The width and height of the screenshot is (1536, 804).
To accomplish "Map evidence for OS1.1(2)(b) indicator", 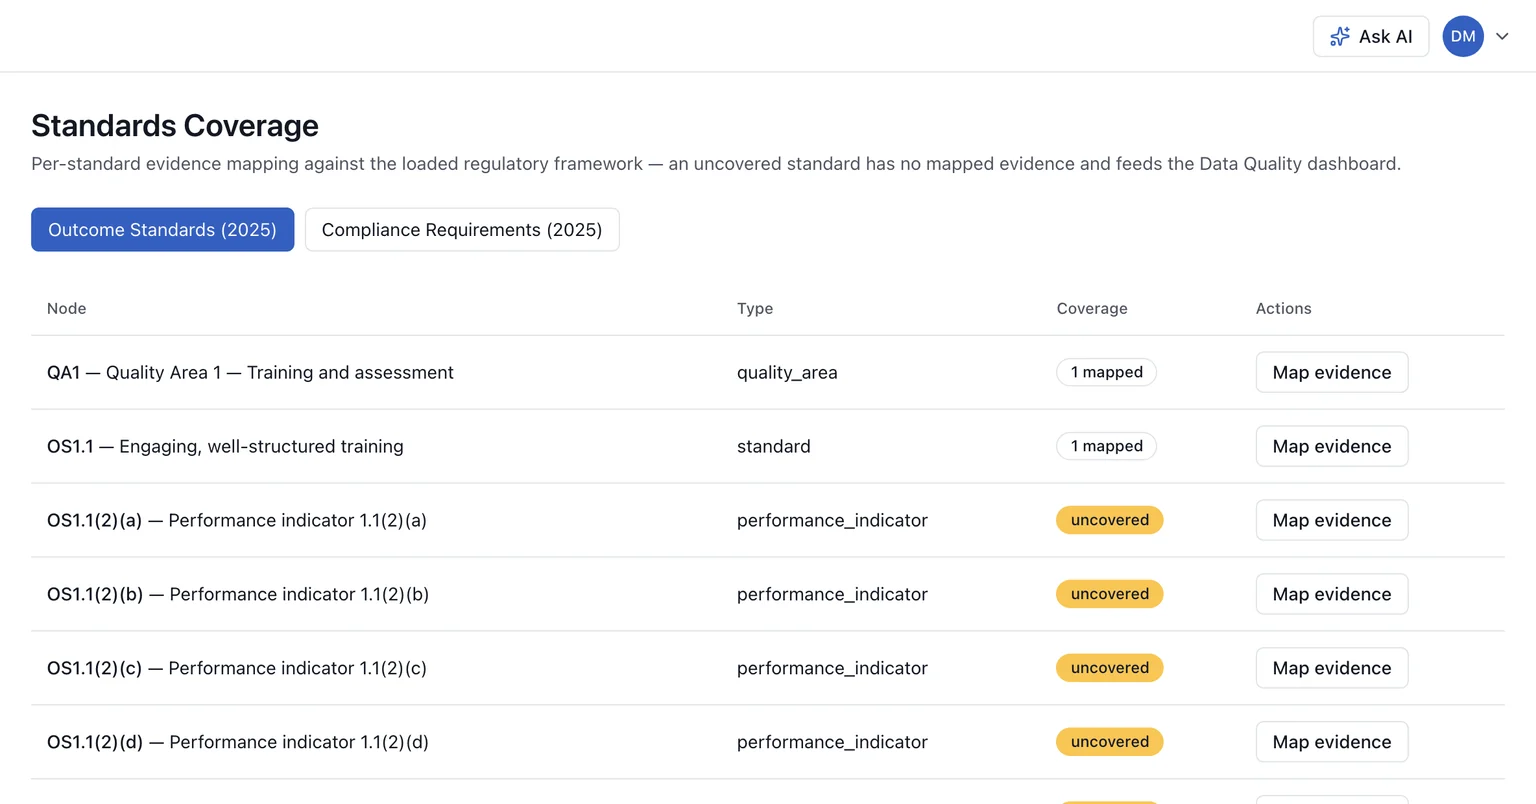I will [x=1332, y=594].
